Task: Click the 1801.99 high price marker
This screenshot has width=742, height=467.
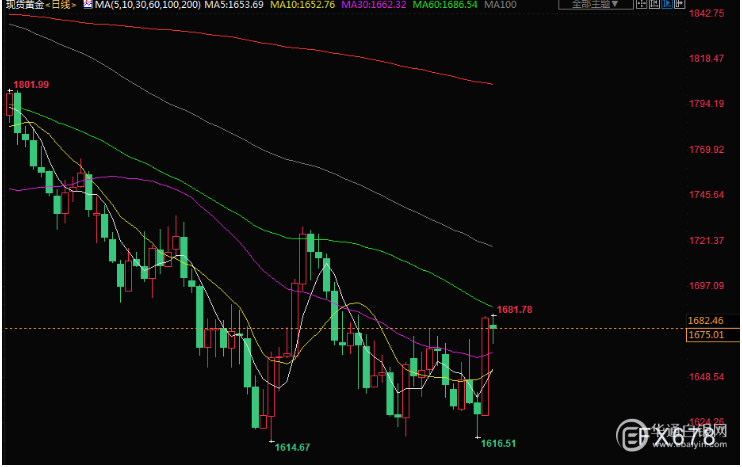Action: 31,85
